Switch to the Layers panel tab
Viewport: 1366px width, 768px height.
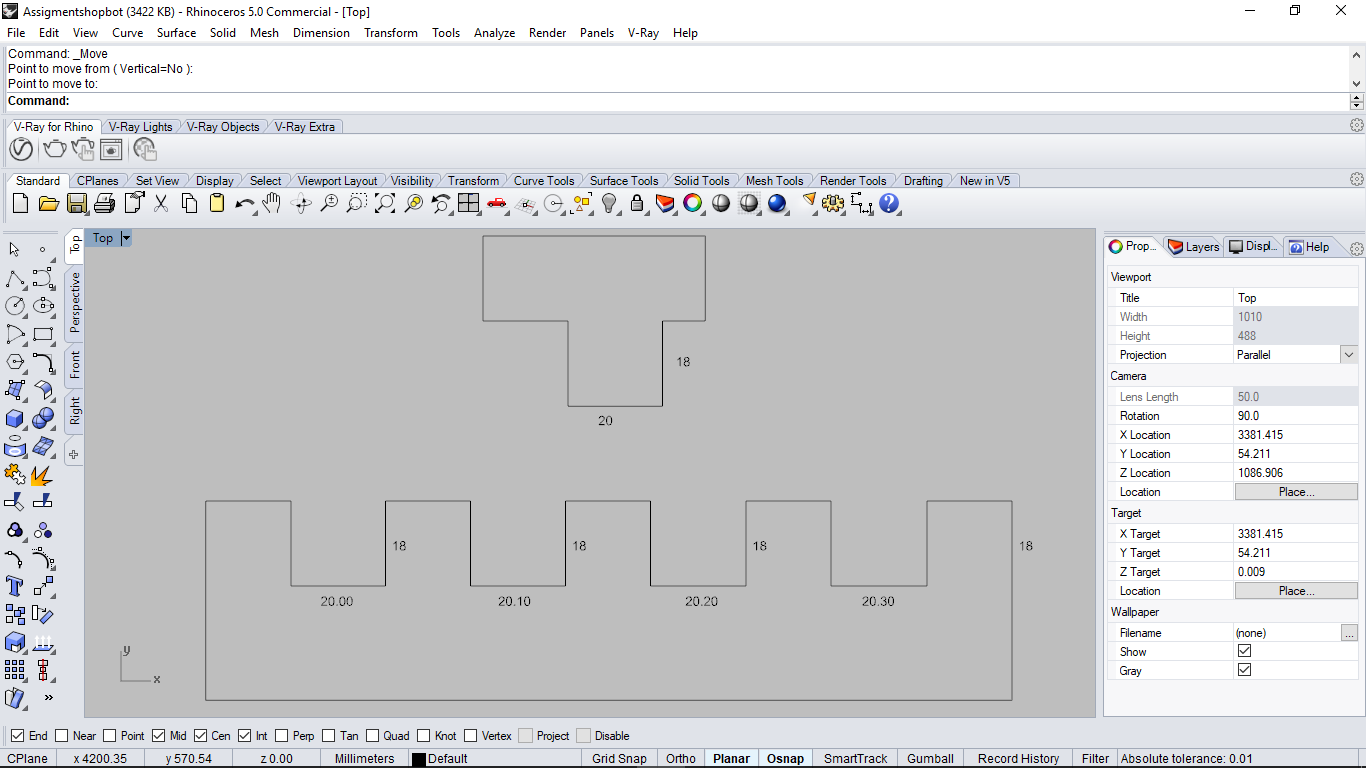pyautogui.click(x=1194, y=247)
